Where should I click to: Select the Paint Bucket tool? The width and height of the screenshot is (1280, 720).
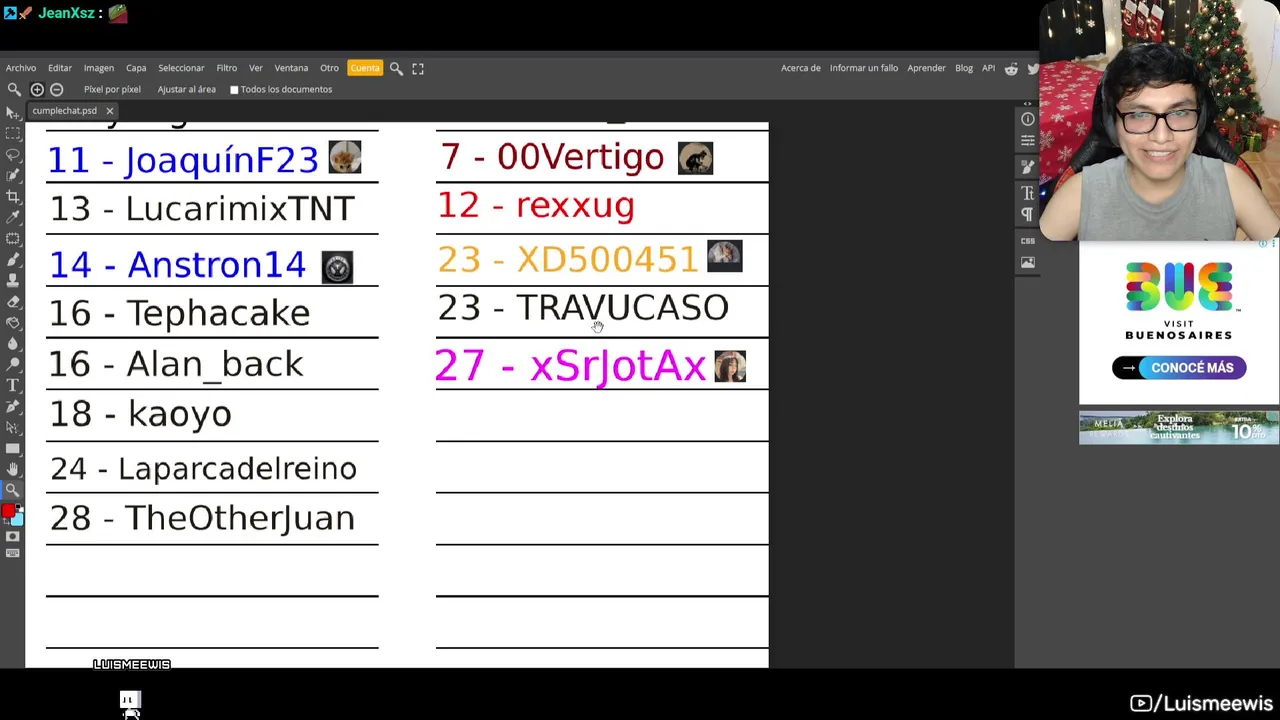pyautogui.click(x=13, y=322)
